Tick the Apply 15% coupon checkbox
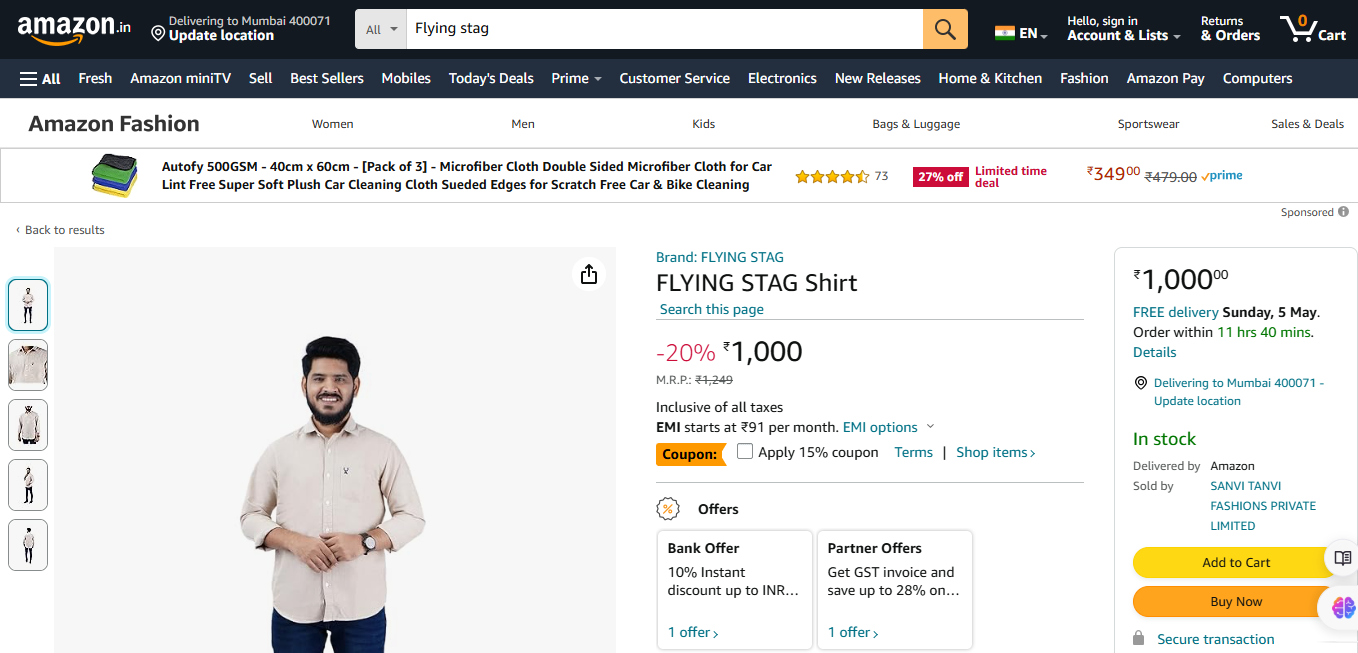Image resolution: width=1358 pixels, height=653 pixels. (x=745, y=451)
